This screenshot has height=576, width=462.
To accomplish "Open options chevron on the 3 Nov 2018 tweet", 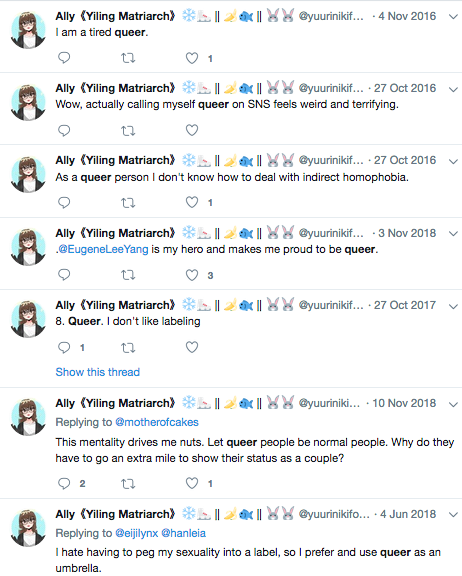I will (454, 234).
